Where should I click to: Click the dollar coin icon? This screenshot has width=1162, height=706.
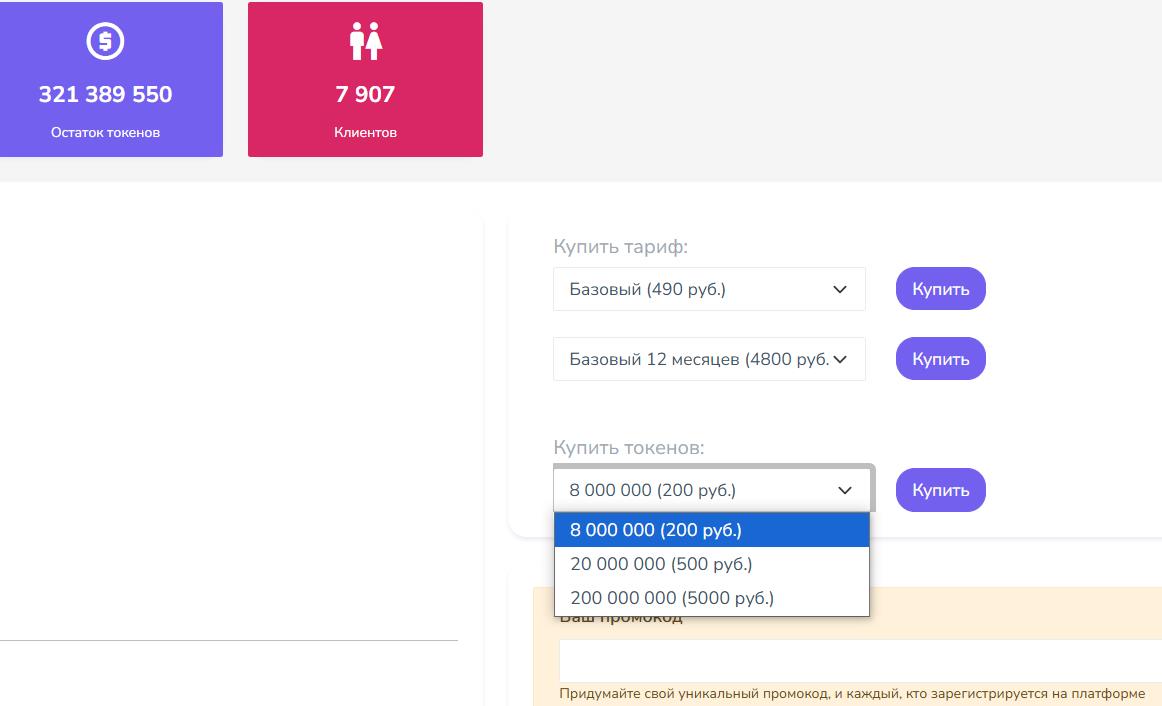tap(105, 41)
